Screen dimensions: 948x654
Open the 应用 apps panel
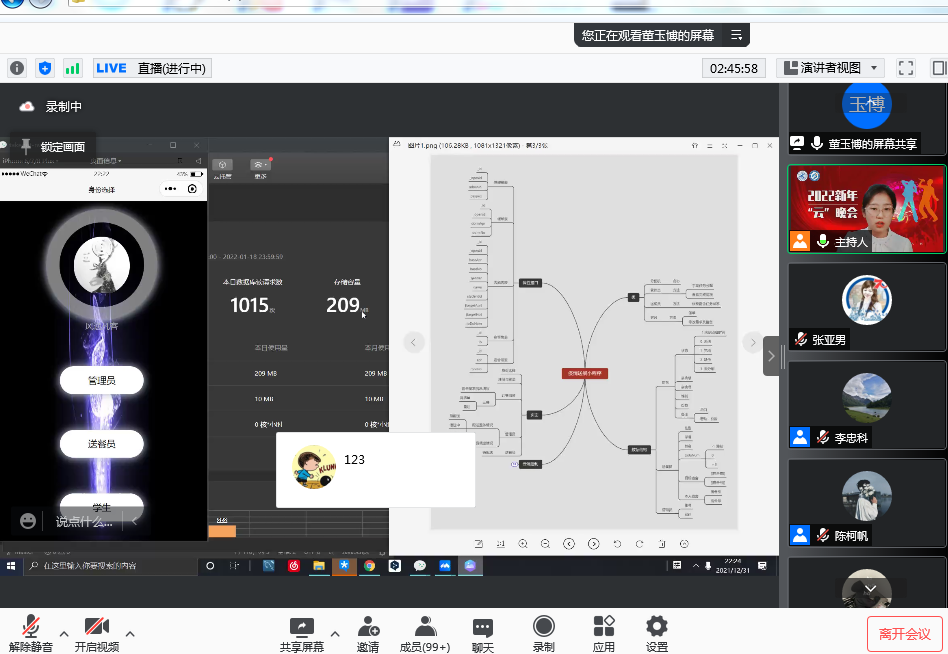point(604,633)
